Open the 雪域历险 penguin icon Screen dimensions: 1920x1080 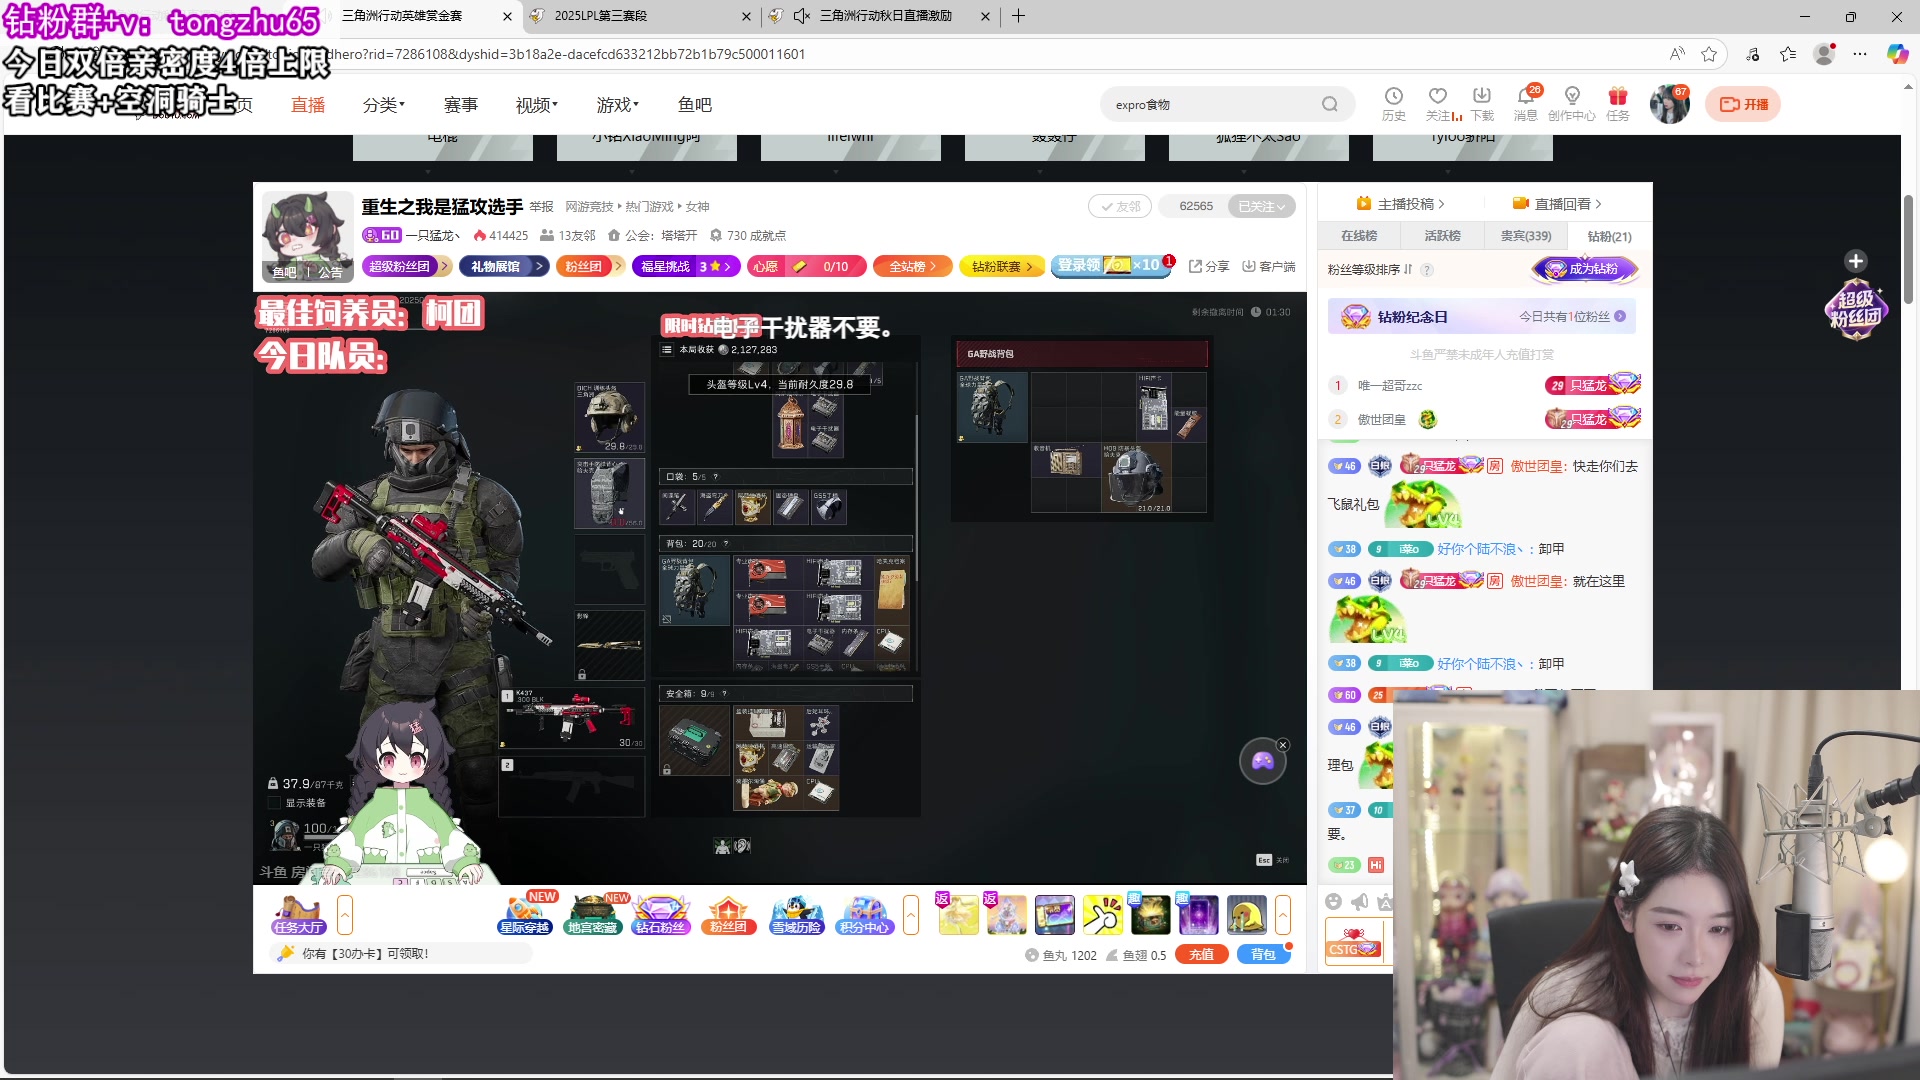tap(797, 914)
